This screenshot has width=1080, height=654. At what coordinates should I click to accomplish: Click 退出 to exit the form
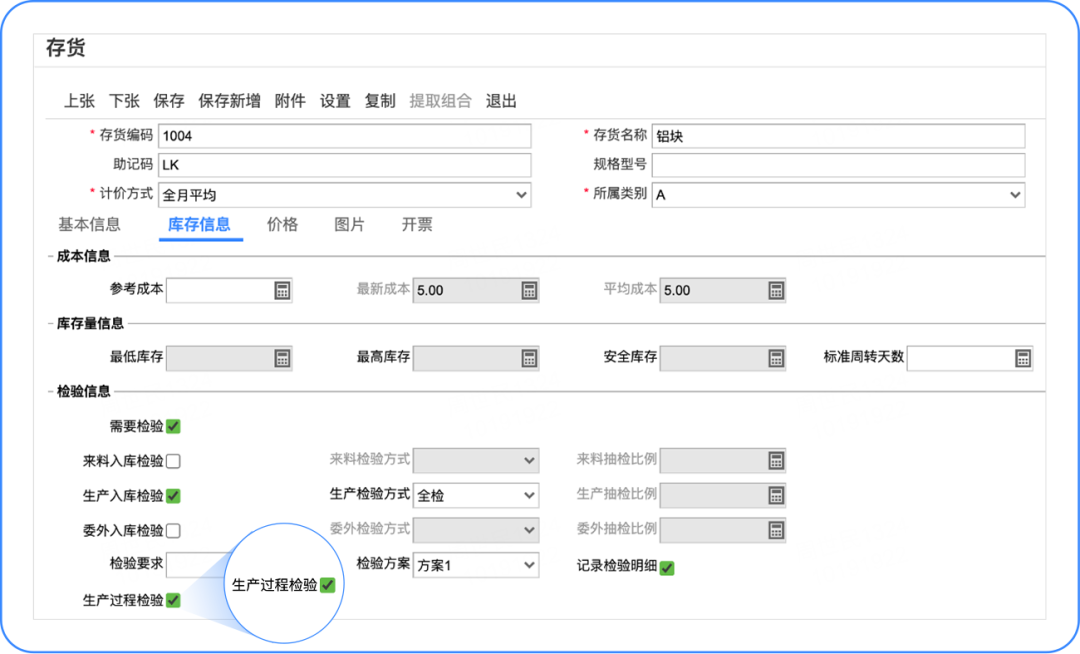(501, 101)
